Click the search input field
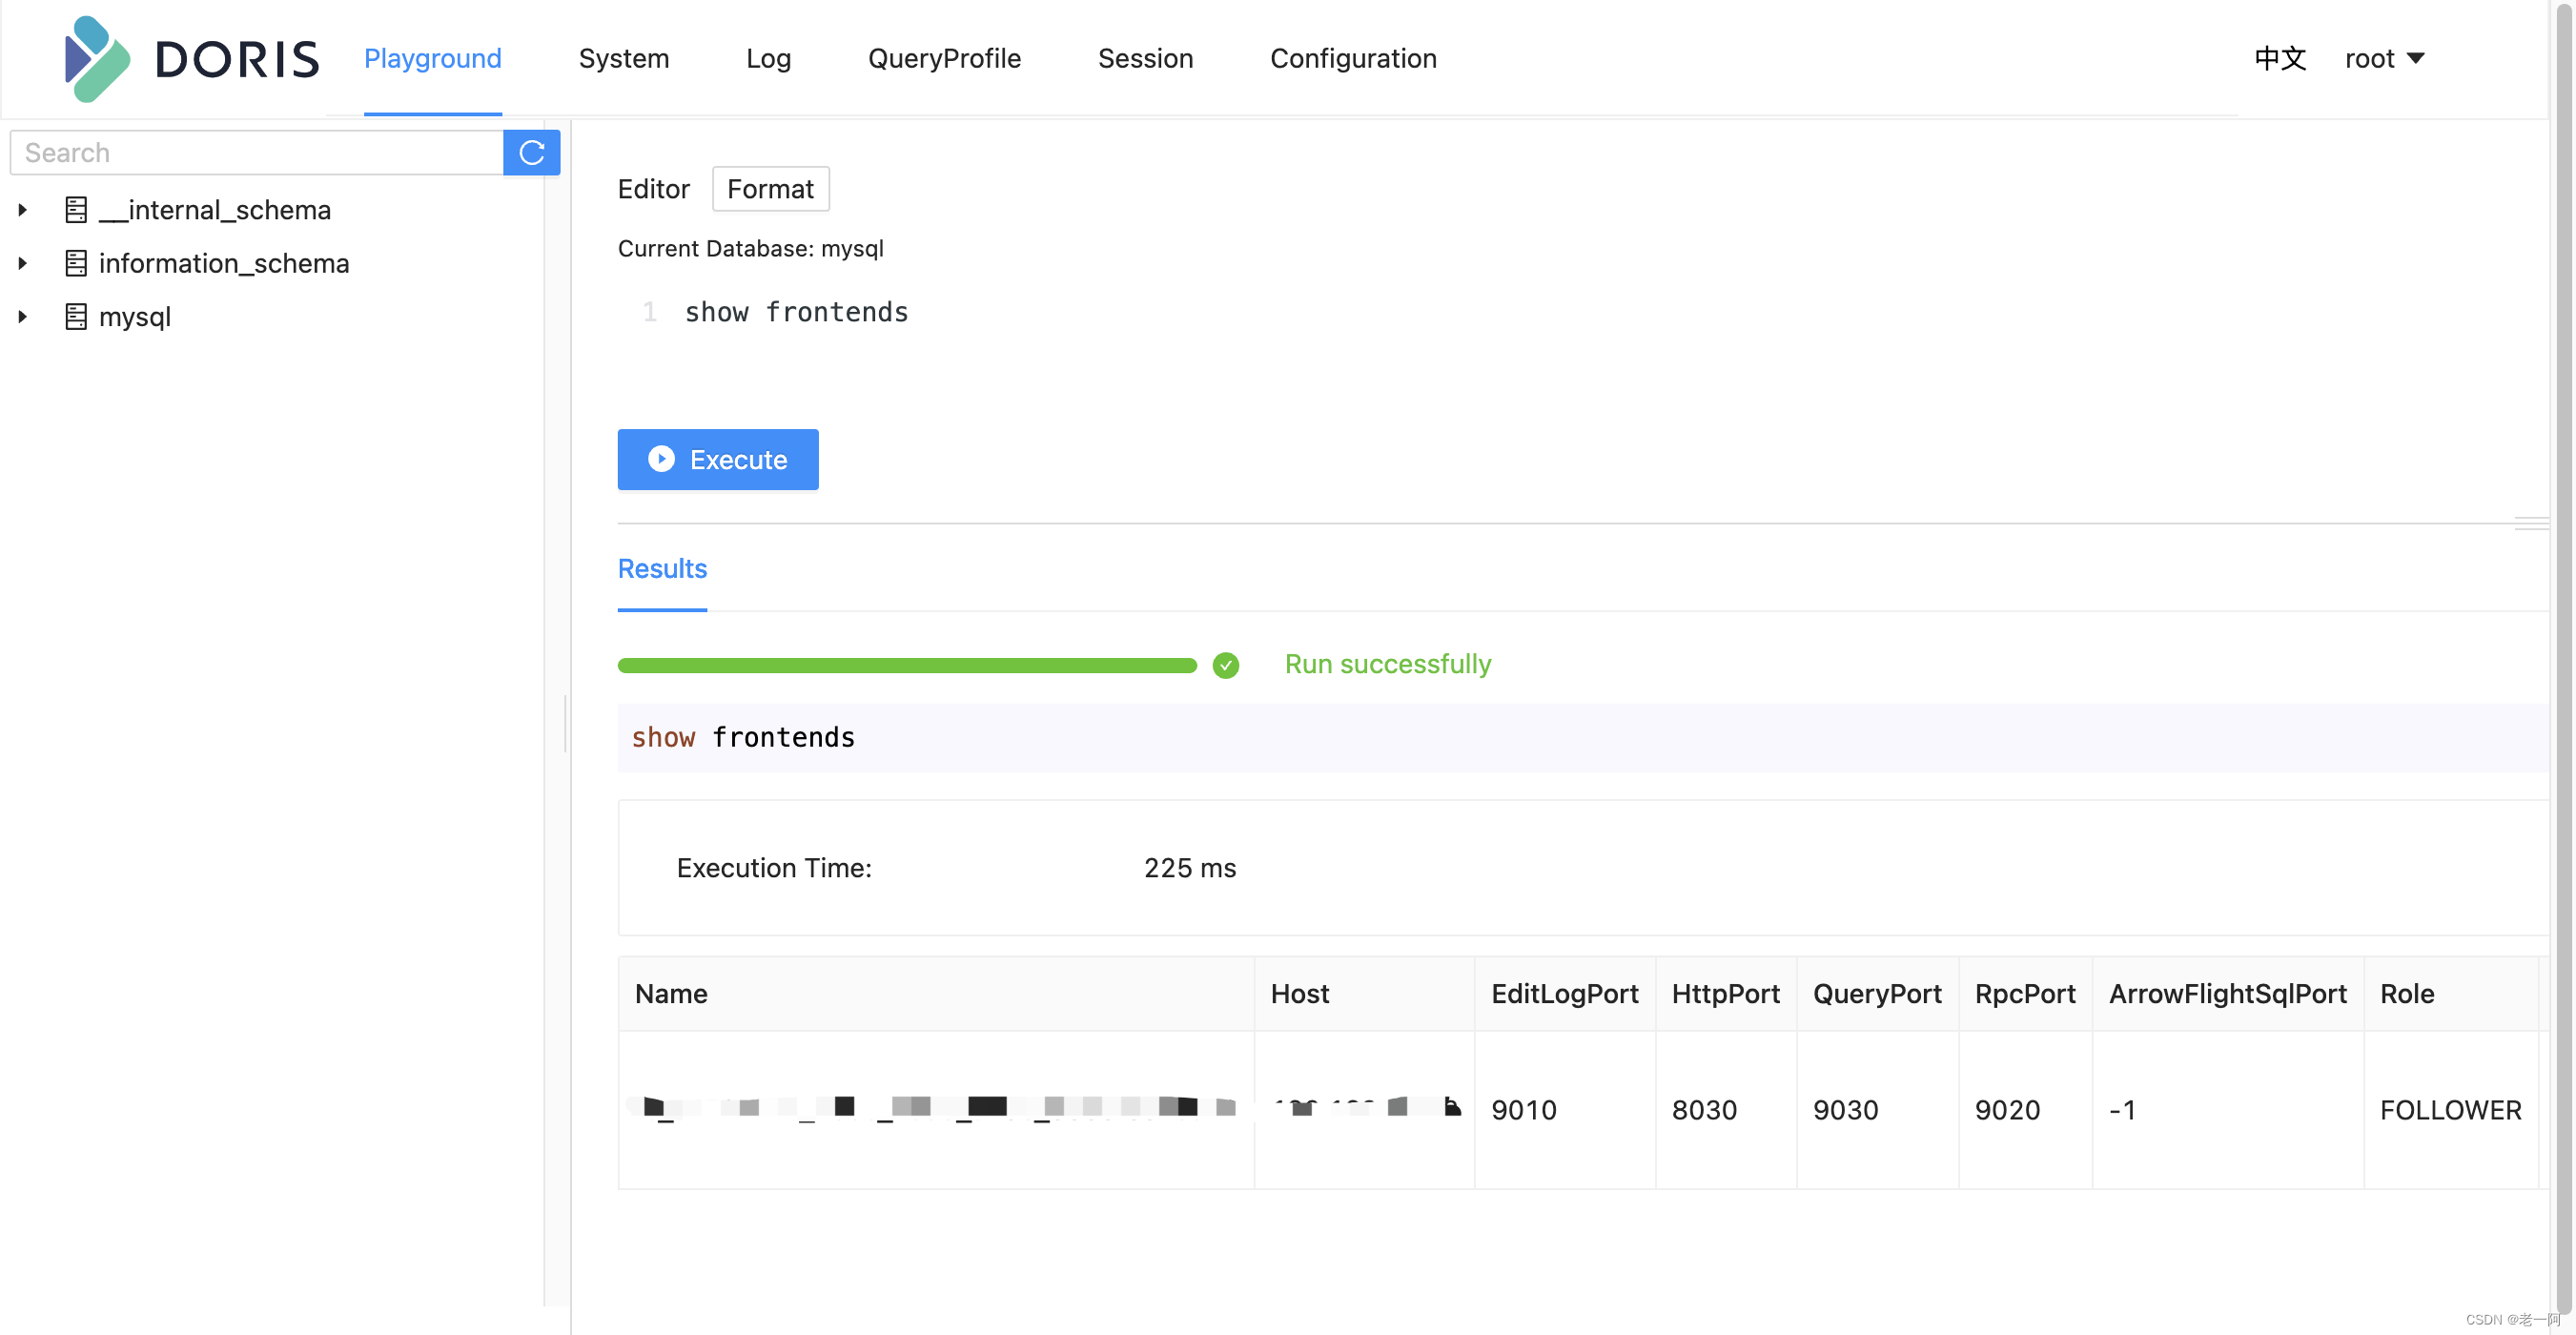 pos(256,152)
